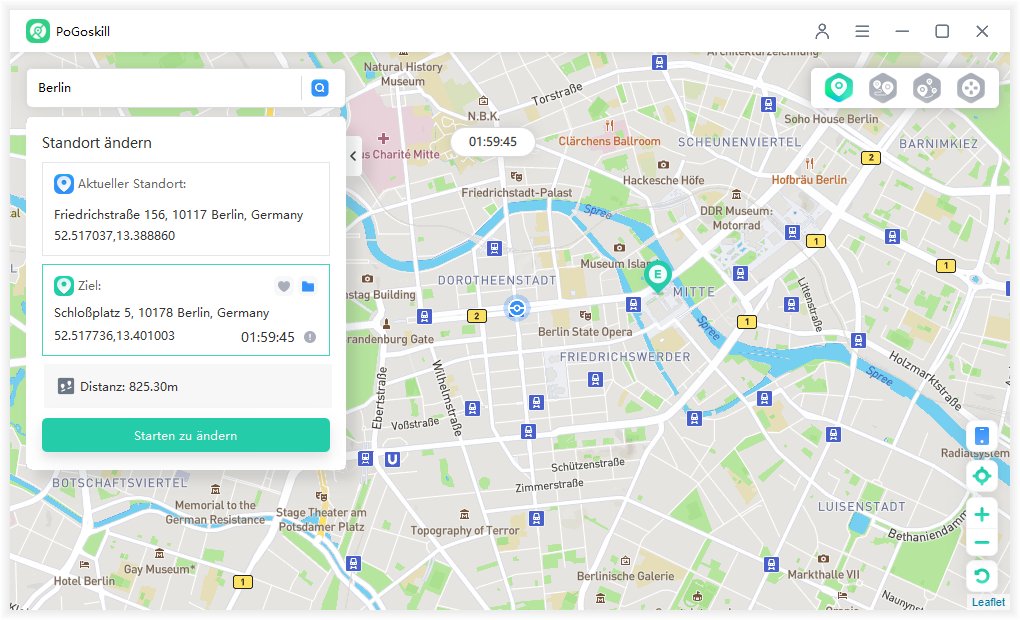Click the phone device icon on map
The width and height of the screenshot is (1020, 620).
(982, 436)
